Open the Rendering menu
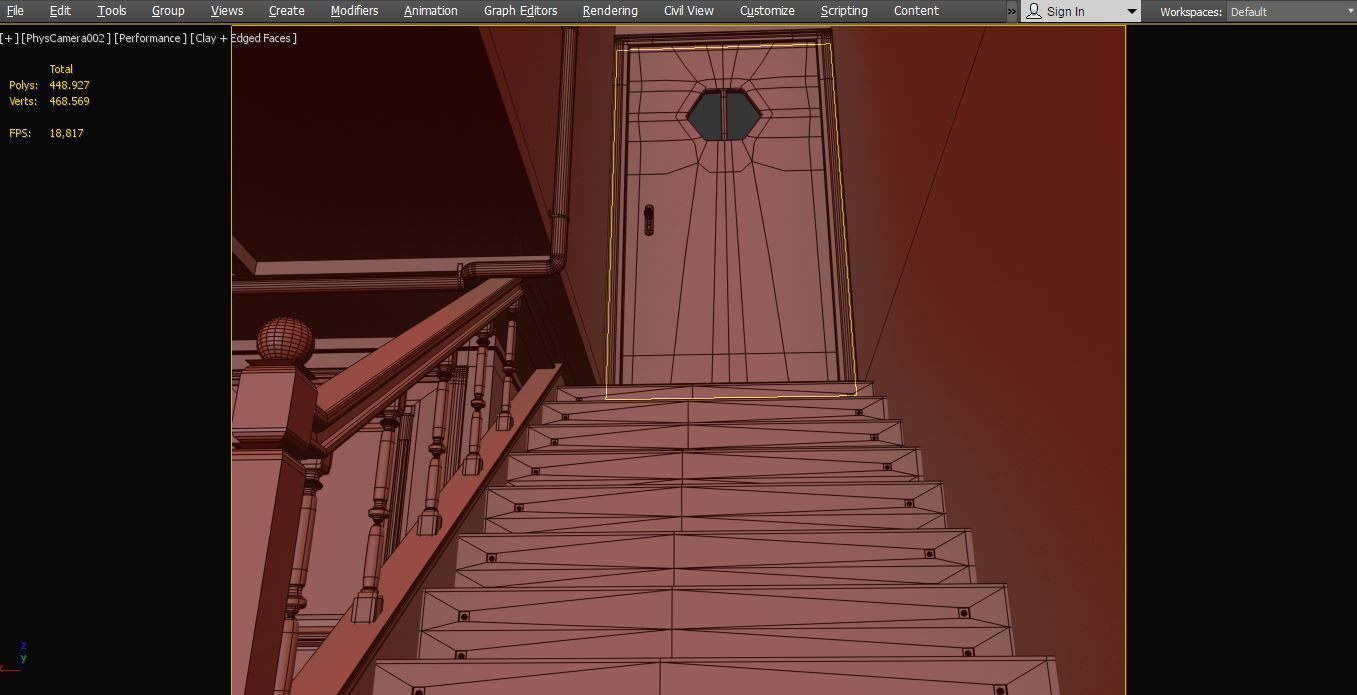 tap(610, 11)
